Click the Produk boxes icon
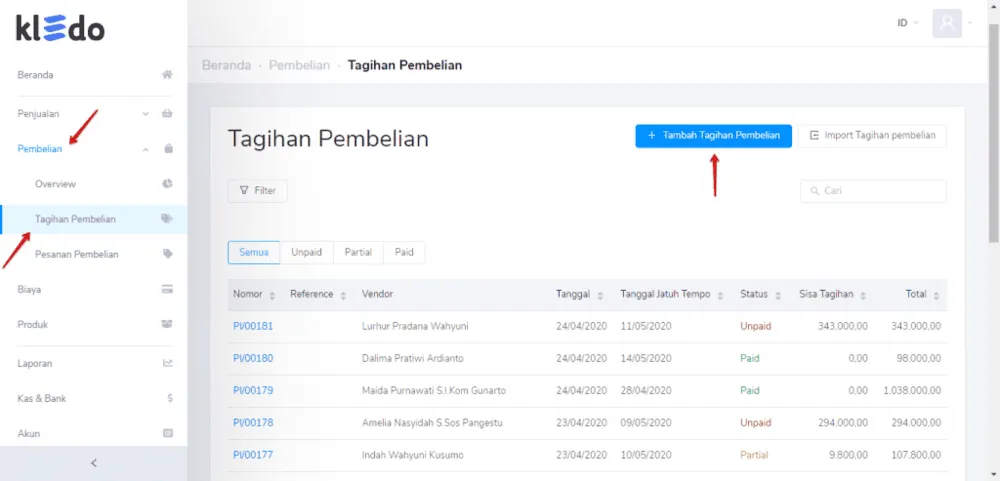 [x=168, y=324]
